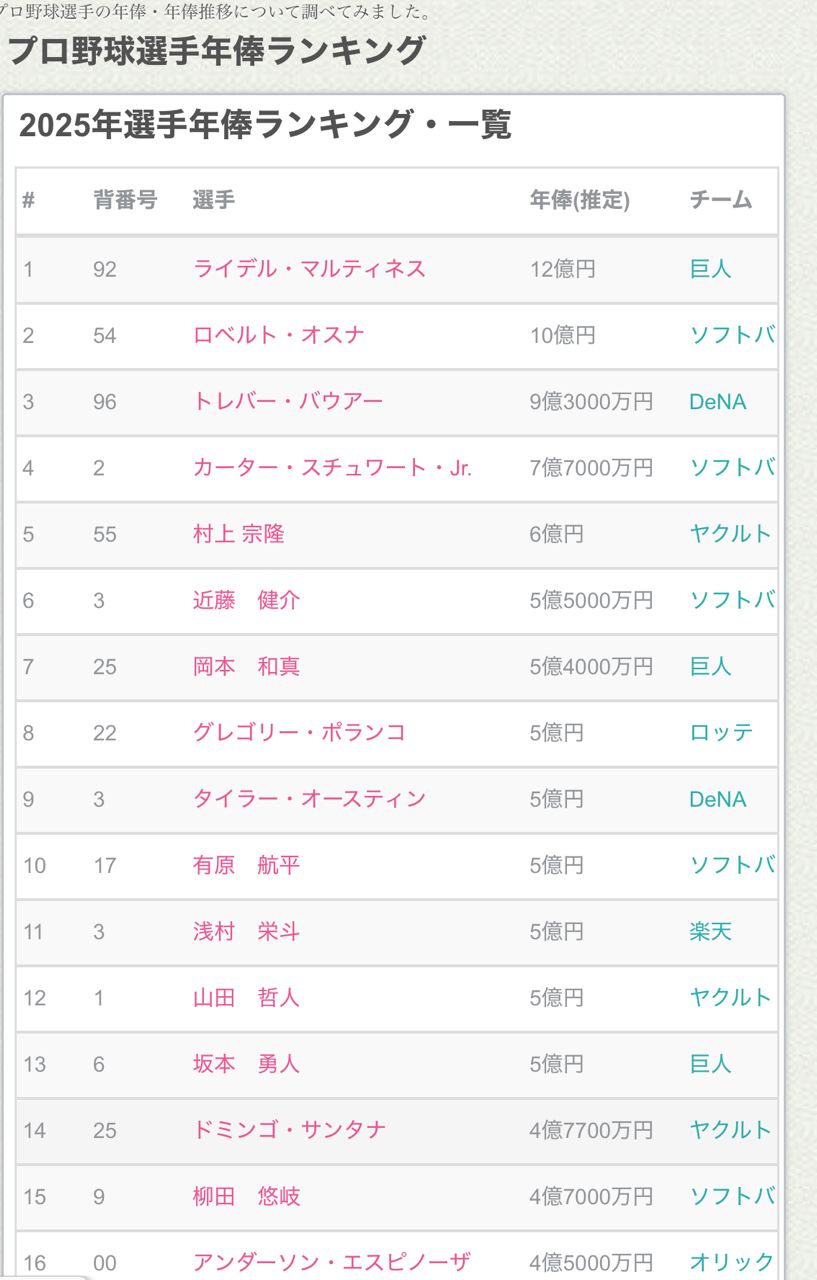Open ロッテ team link
Image resolution: width=817 pixels, height=1280 pixels.
coord(721,733)
